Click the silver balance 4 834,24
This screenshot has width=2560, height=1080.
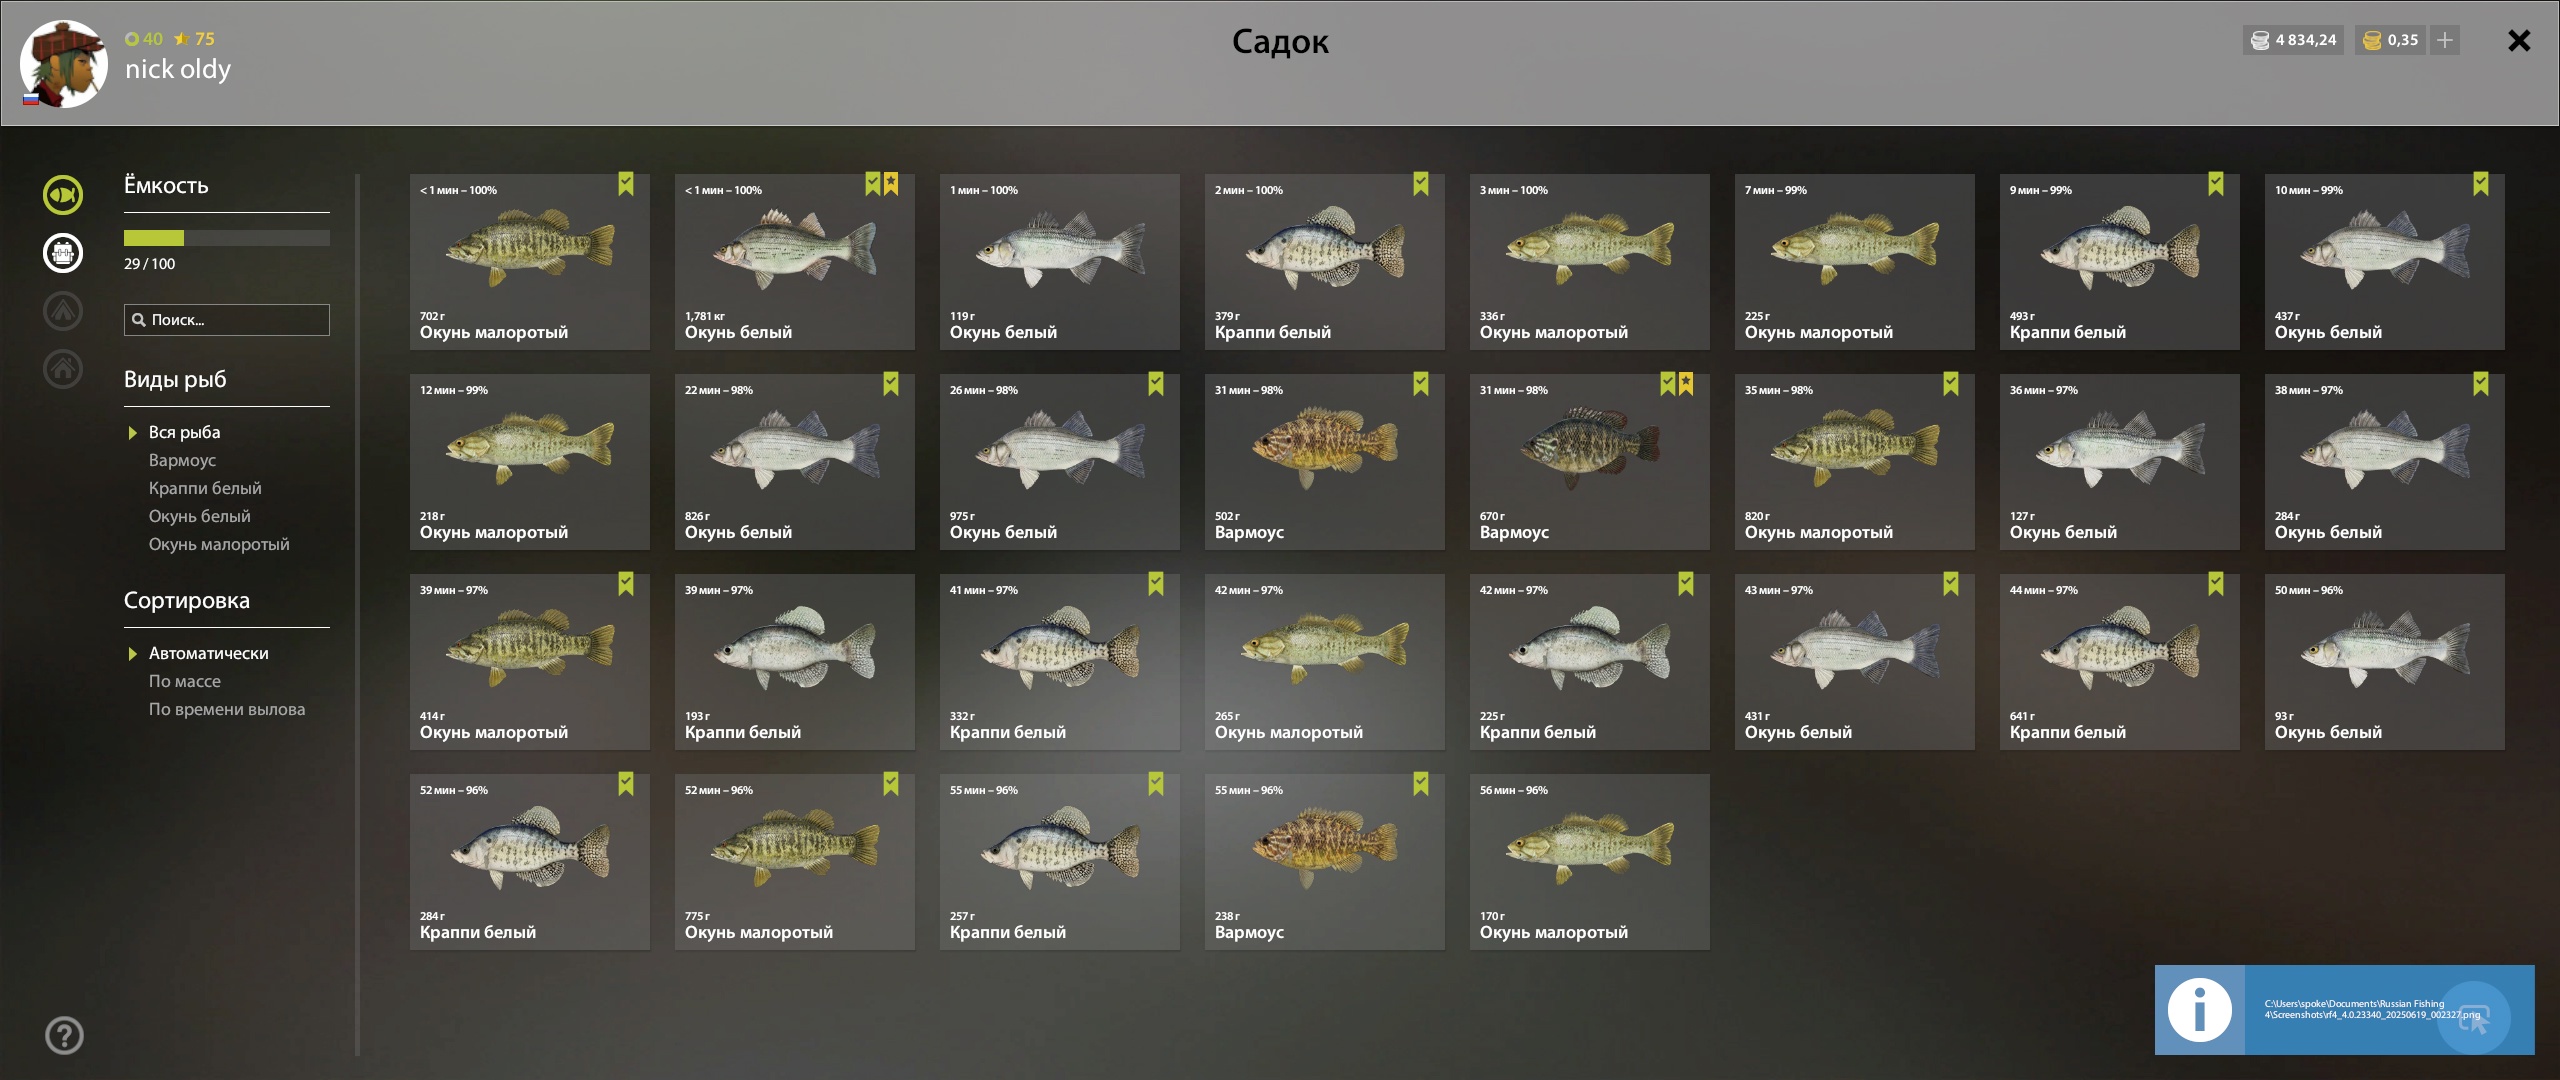tap(2293, 40)
